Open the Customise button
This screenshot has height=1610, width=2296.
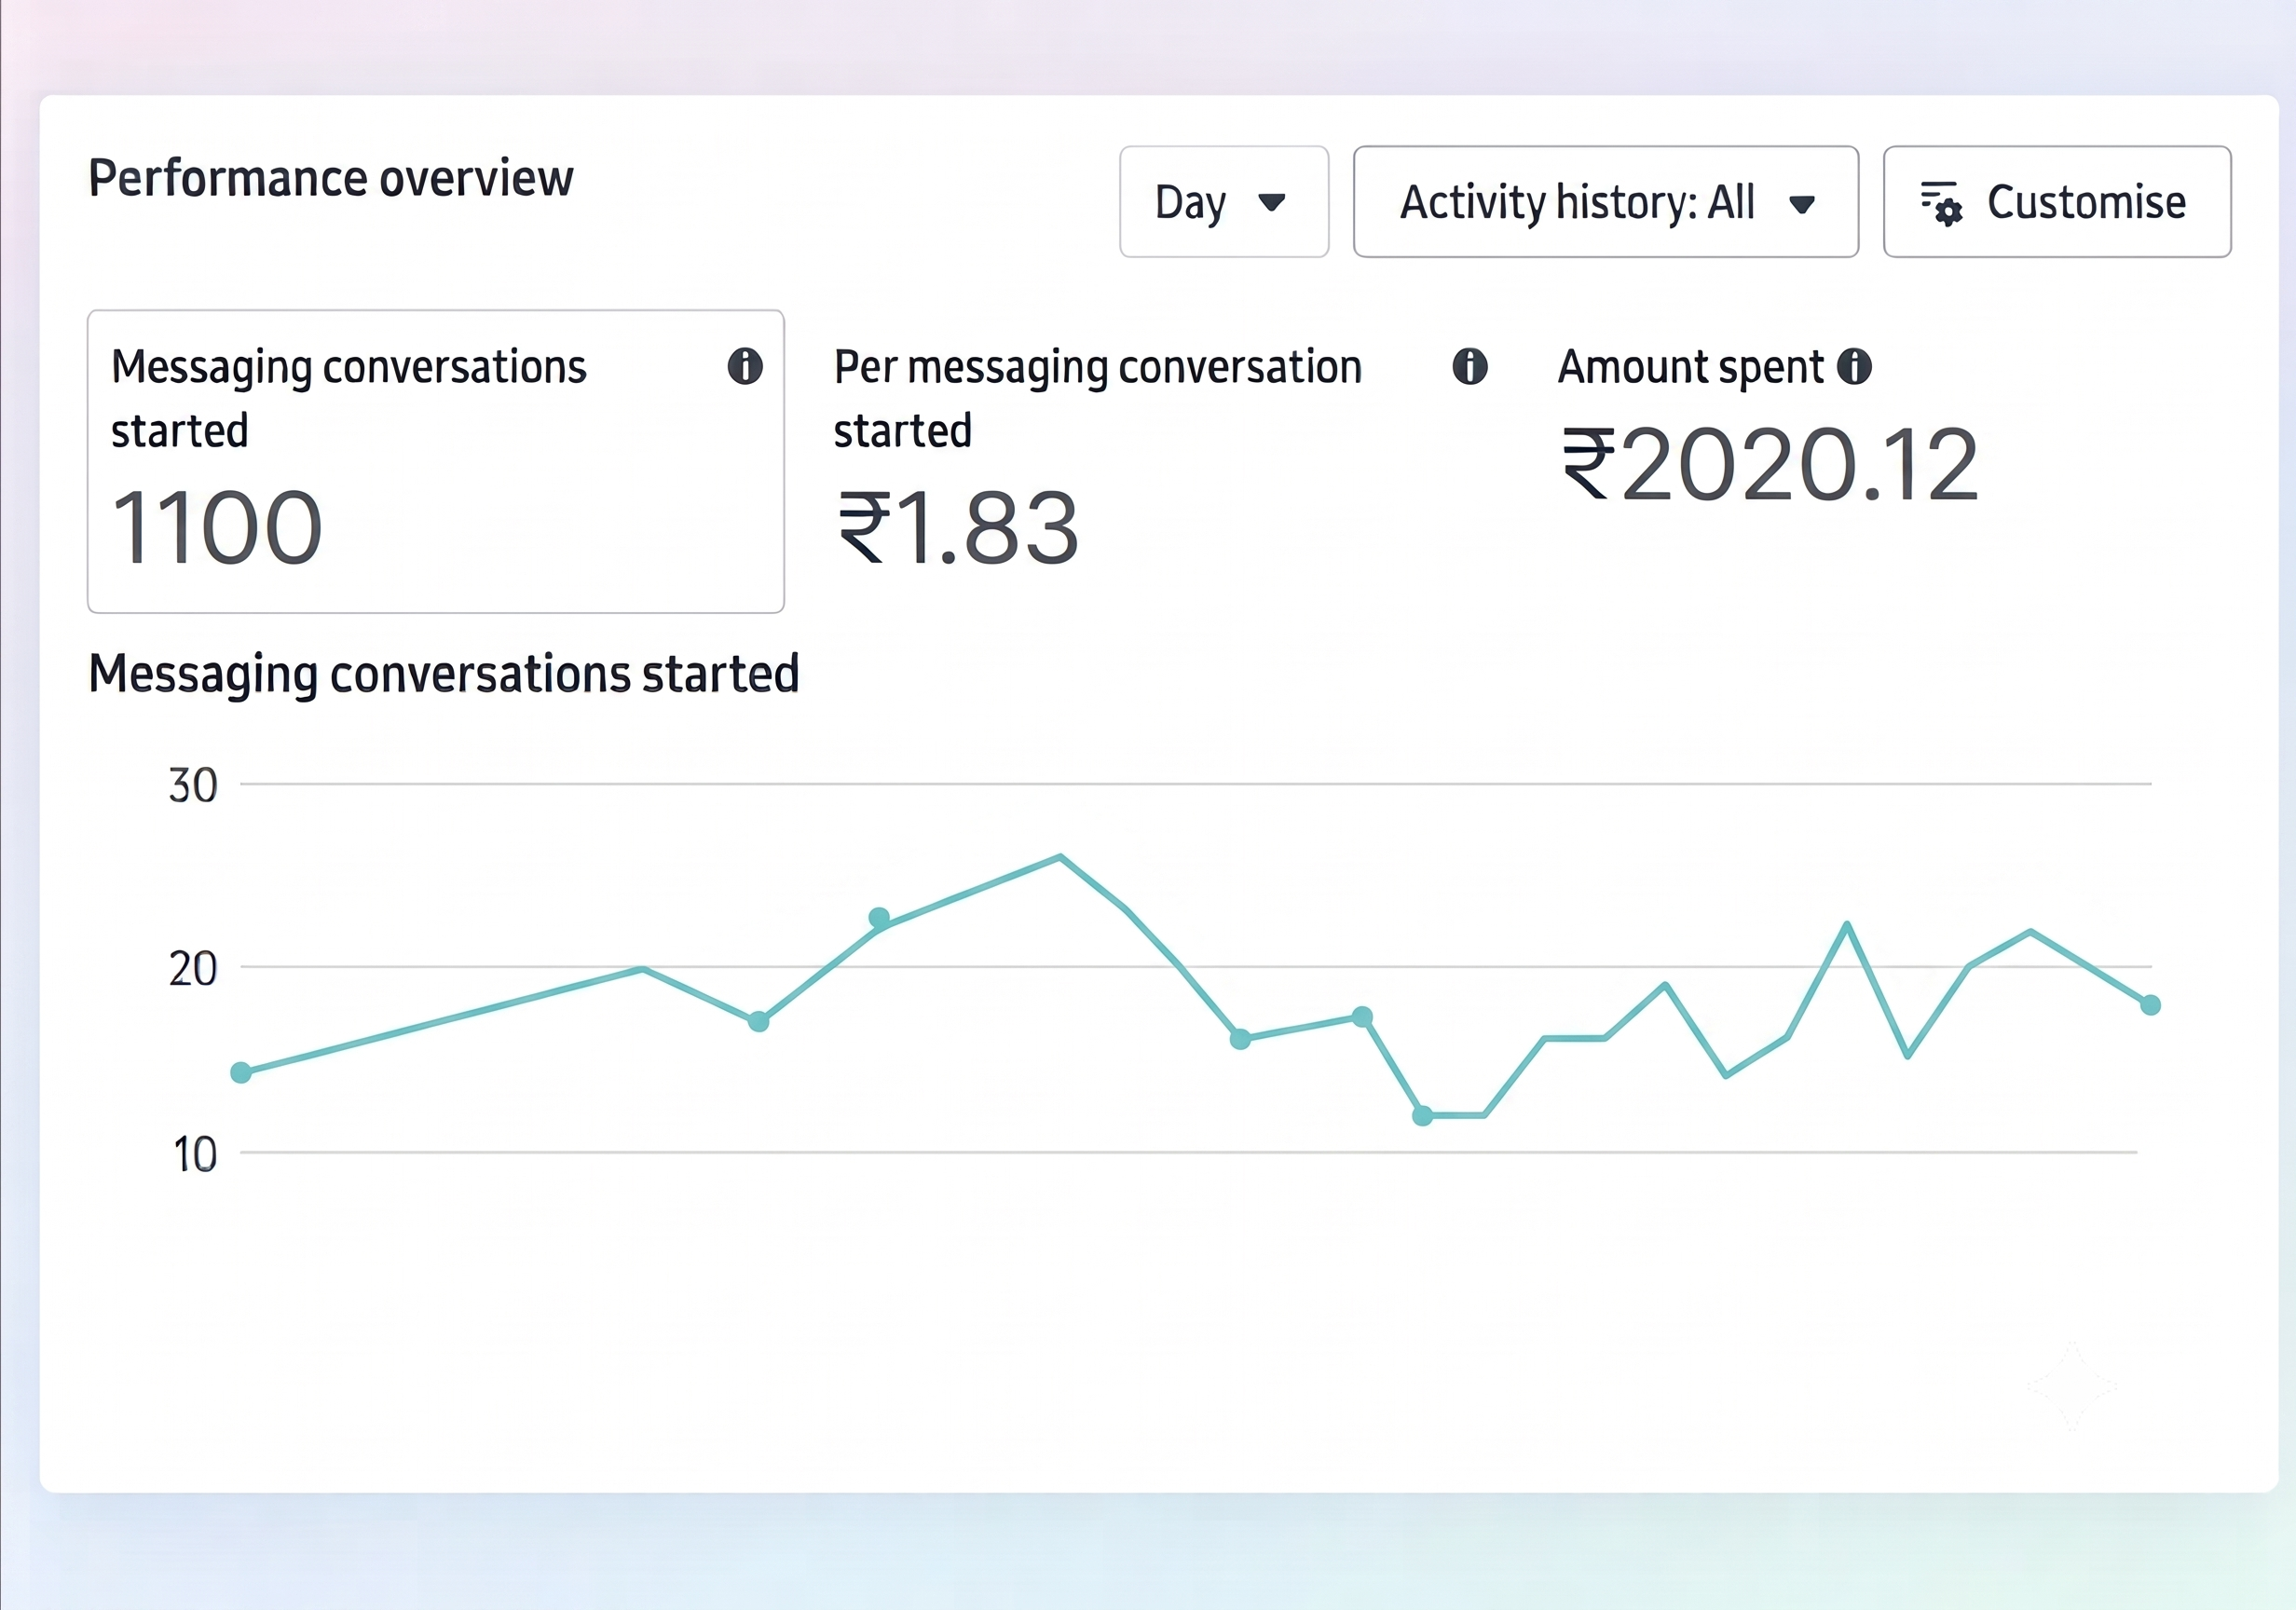click(2057, 202)
